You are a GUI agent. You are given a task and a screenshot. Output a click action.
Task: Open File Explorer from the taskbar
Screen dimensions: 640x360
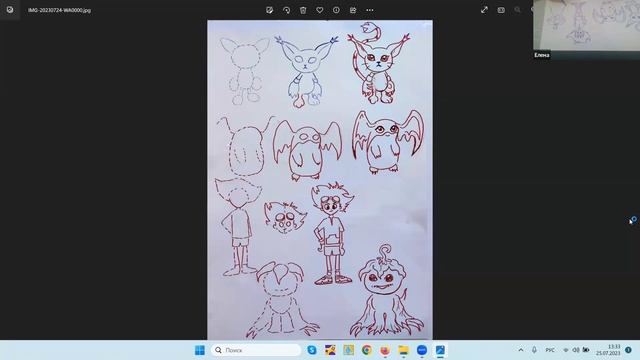403,350
